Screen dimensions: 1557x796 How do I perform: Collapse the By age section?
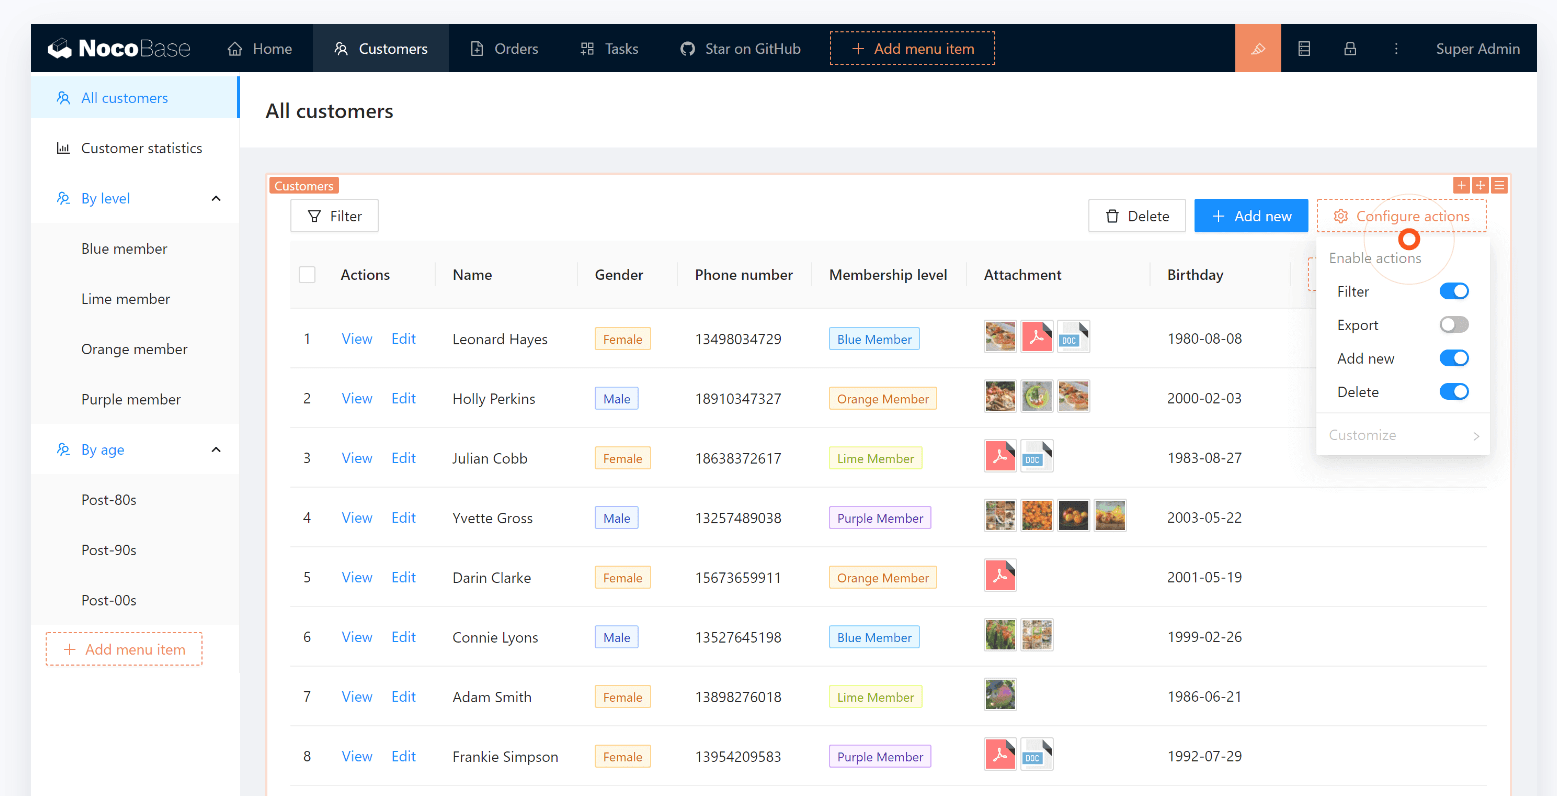[x=215, y=449]
